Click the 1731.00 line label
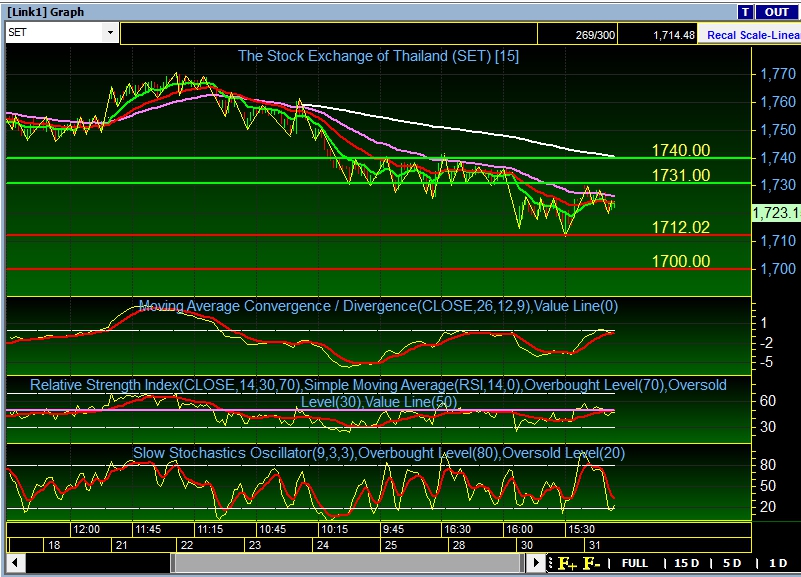The height and width of the screenshot is (577, 801). click(680, 175)
